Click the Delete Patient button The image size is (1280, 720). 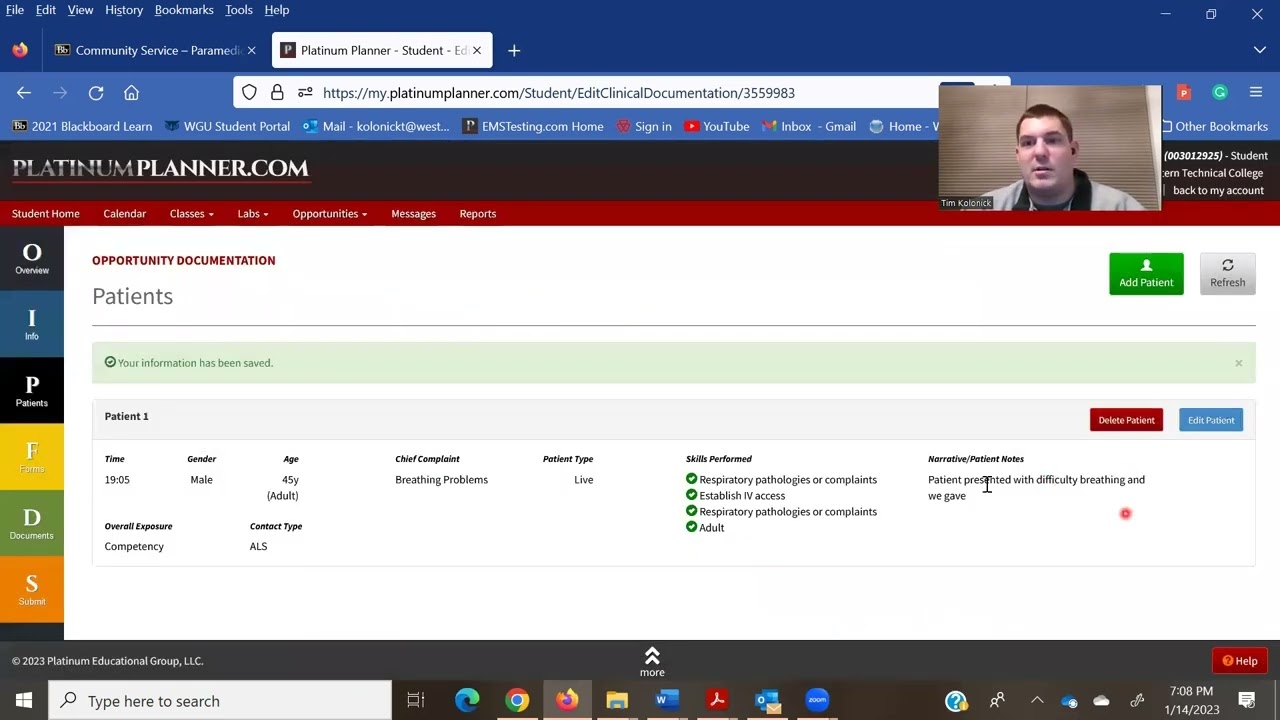point(1126,420)
